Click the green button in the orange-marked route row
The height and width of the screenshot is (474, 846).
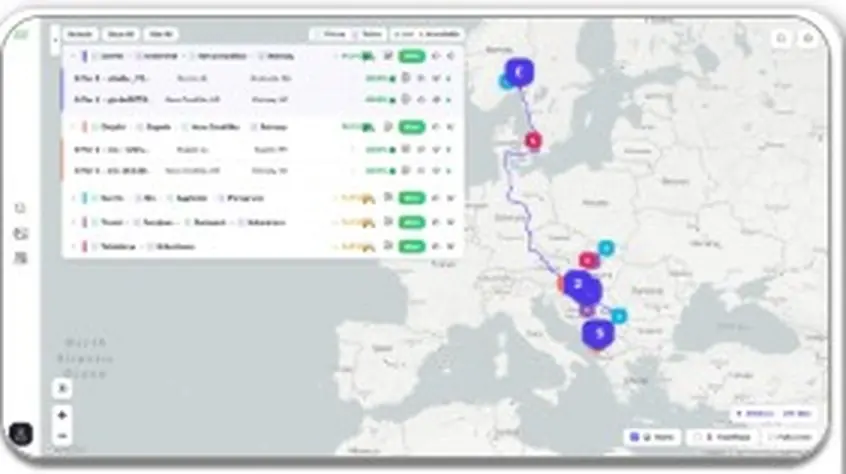[x=412, y=127]
